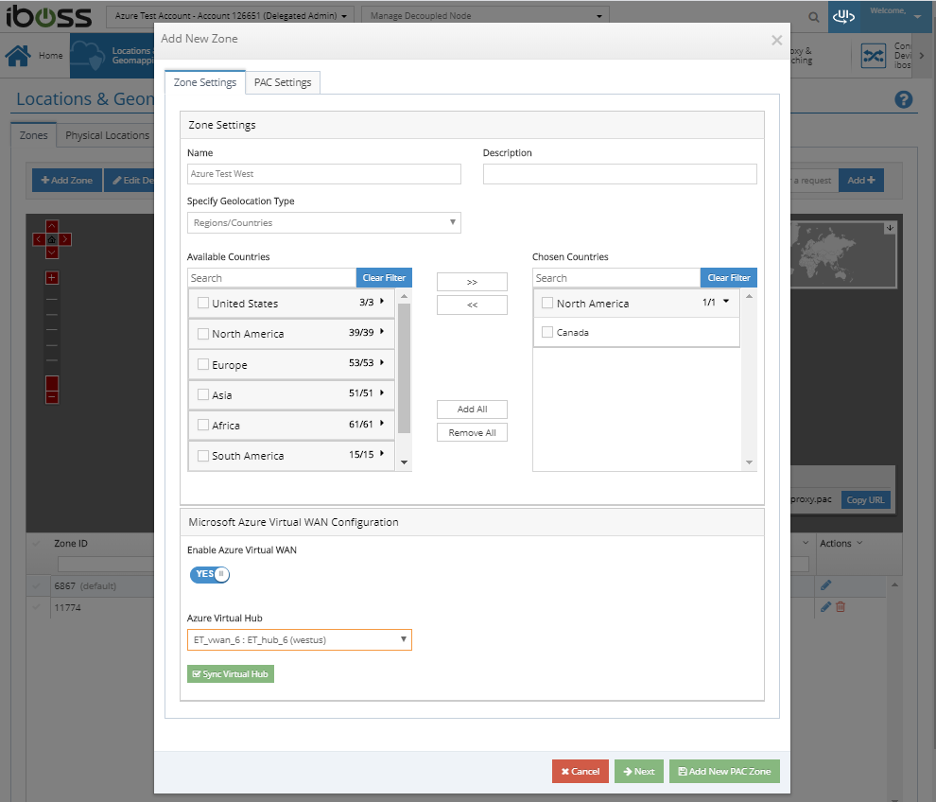
Task: Check the Canada checkbox
Action: tap(547, 332)
